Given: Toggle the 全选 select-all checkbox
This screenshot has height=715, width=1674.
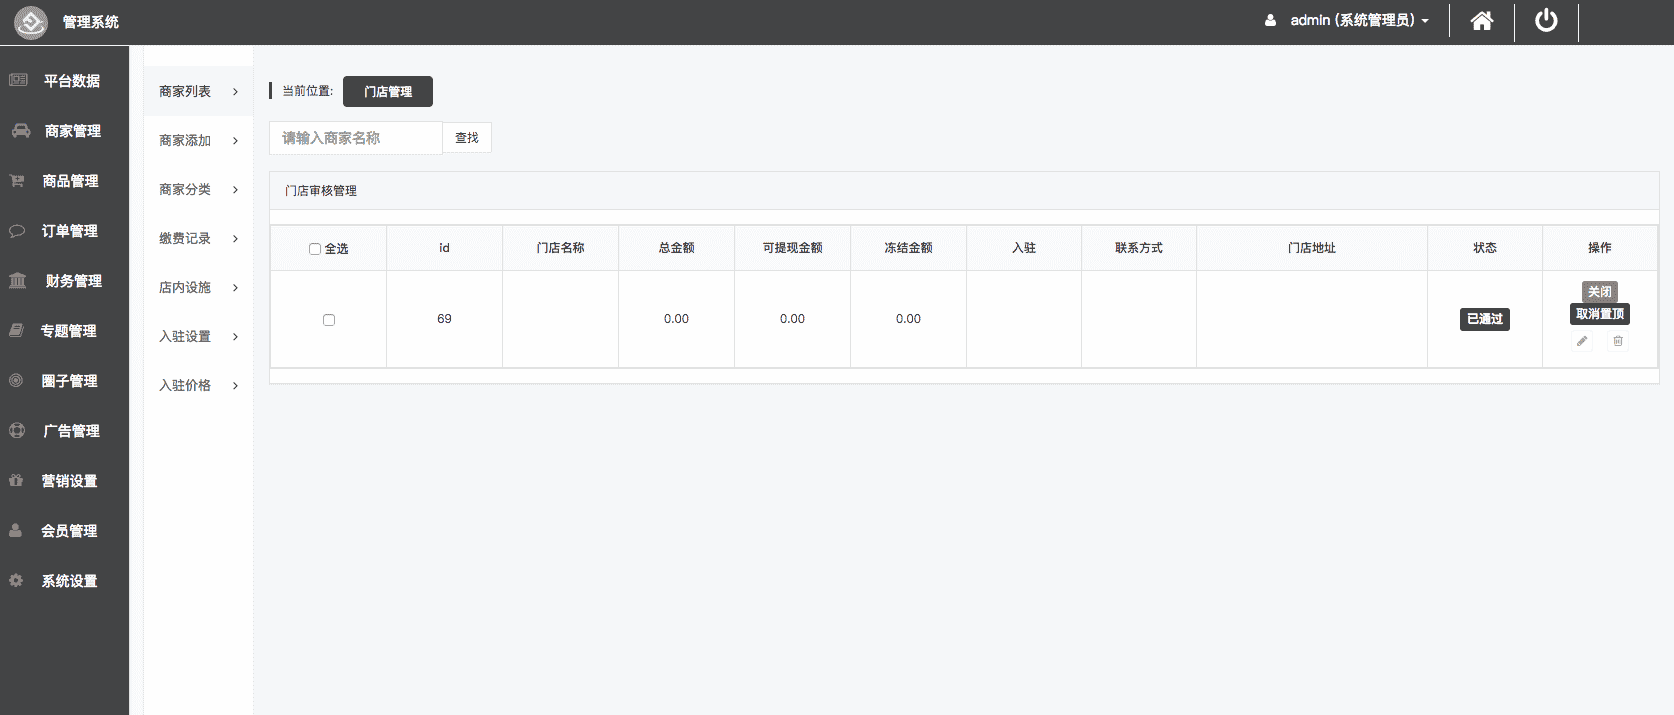Looking at the screenshot, I should [315, 249].
